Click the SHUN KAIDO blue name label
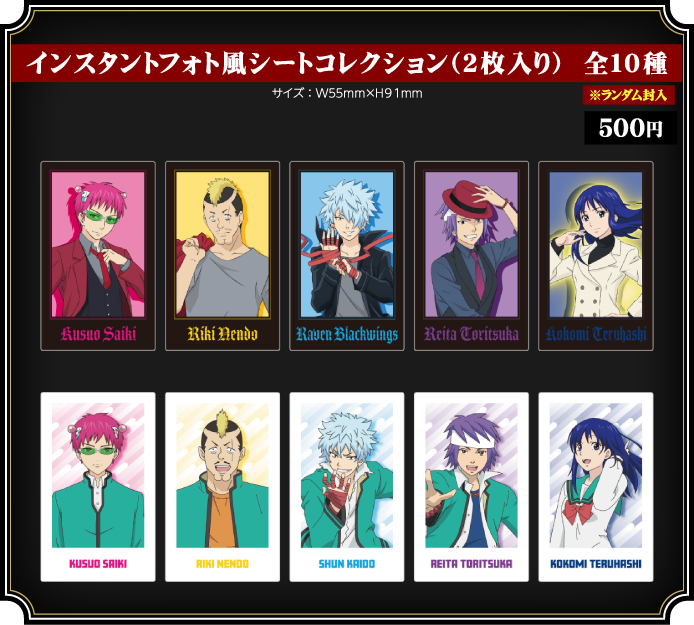This screenshot has width=694, height=625. point(347,564)
